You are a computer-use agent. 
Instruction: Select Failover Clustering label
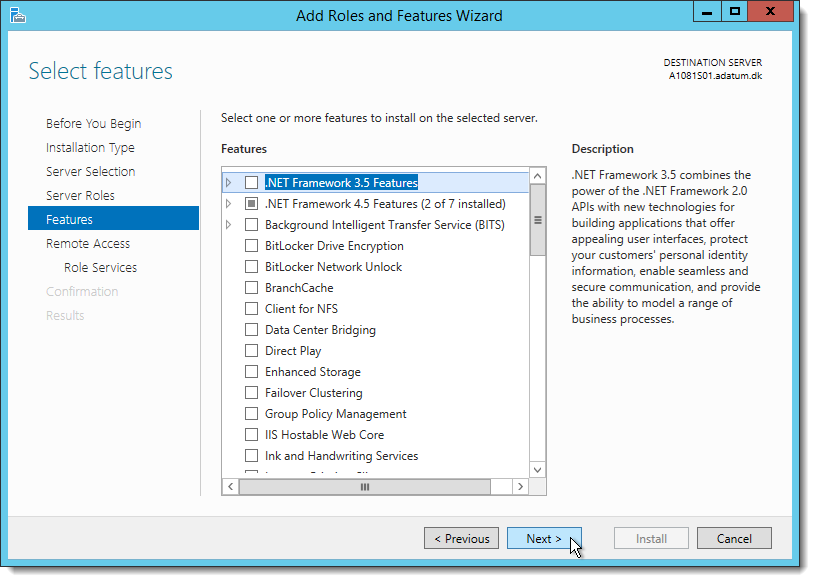[x=313, y=393]
